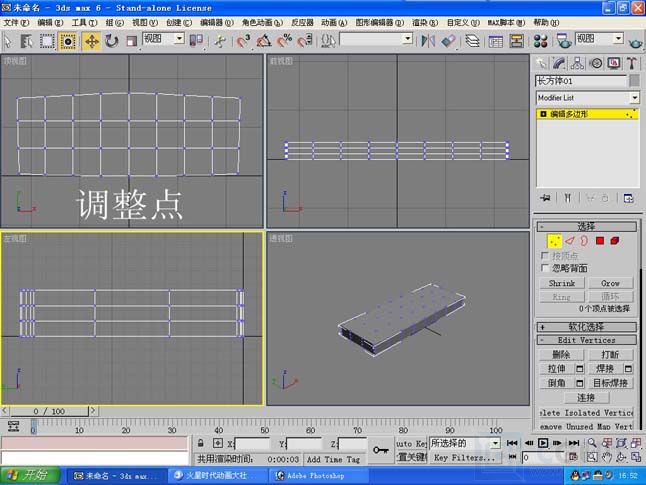Screen dimensions: 646x485
Task: Click the object color swatch beside name
Action: [635, 81]
